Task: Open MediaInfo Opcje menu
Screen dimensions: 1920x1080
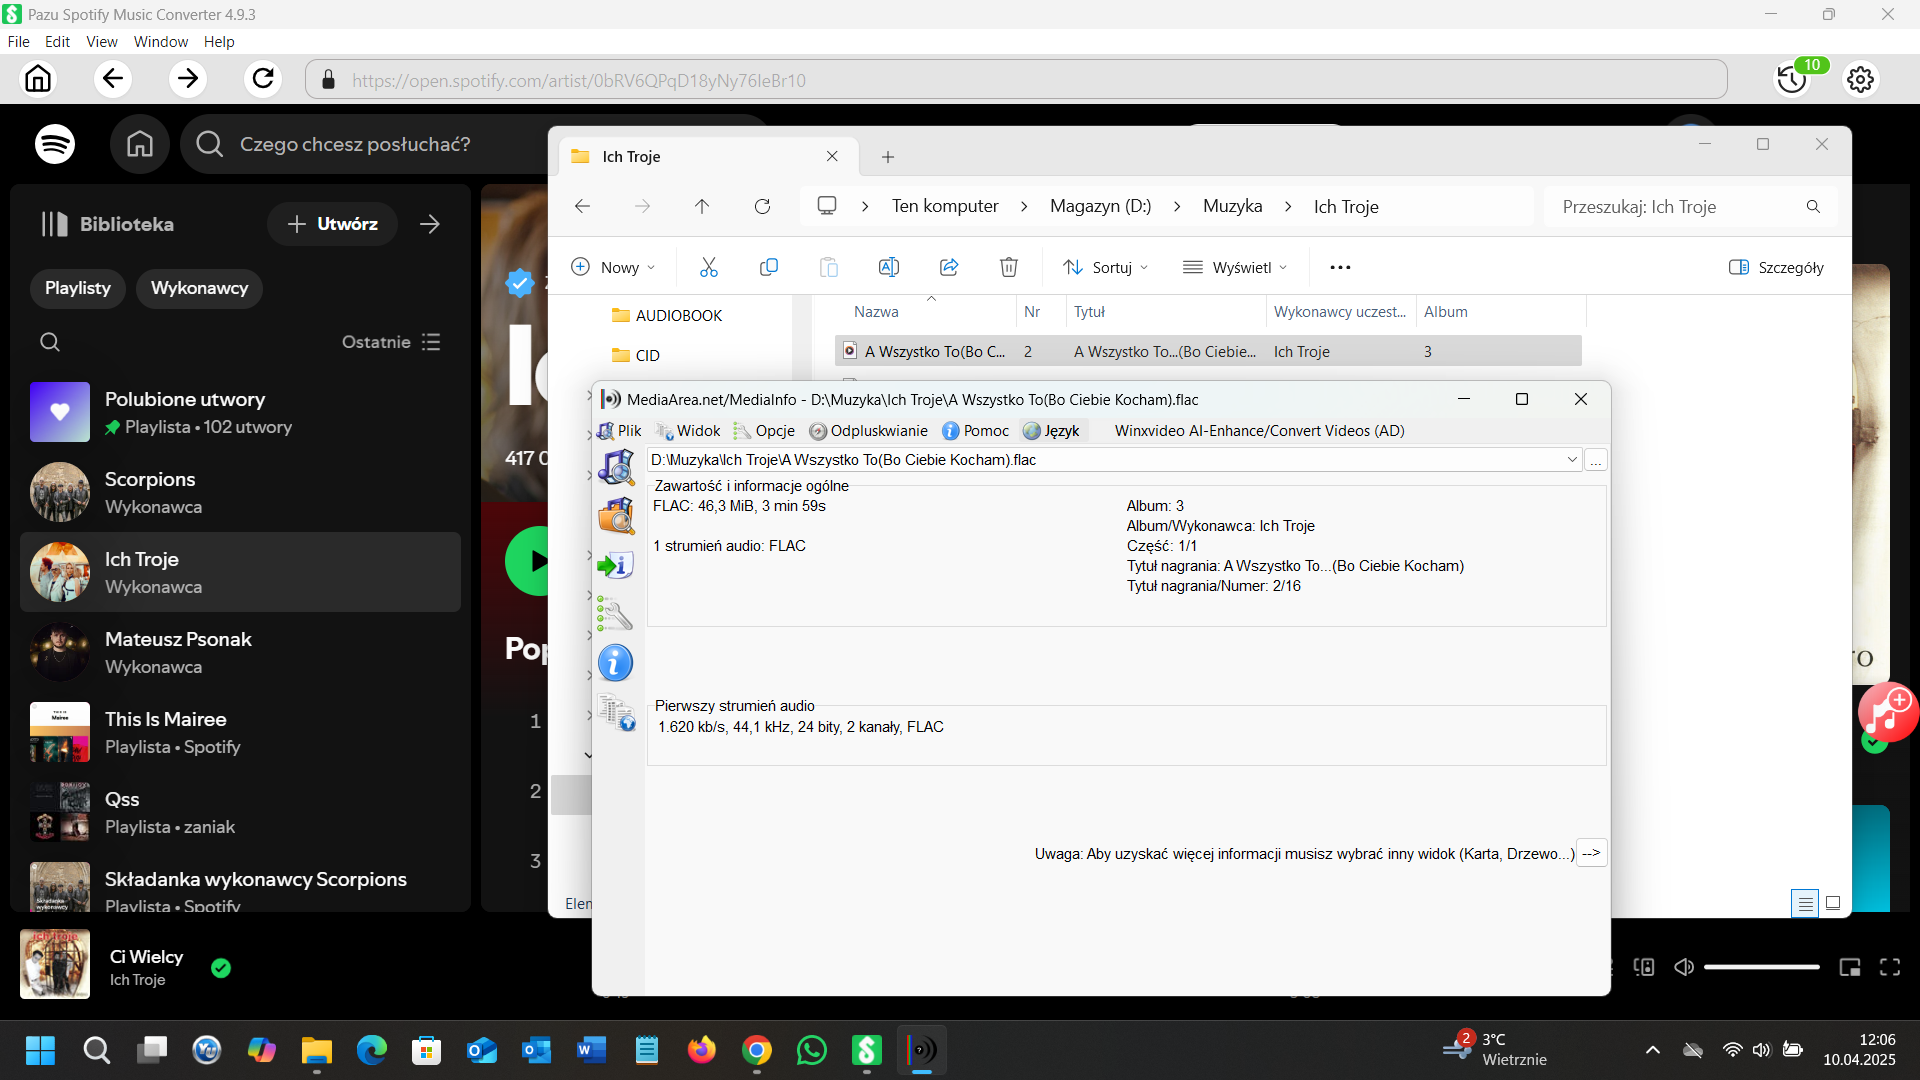Action: [x=765, y=431]
